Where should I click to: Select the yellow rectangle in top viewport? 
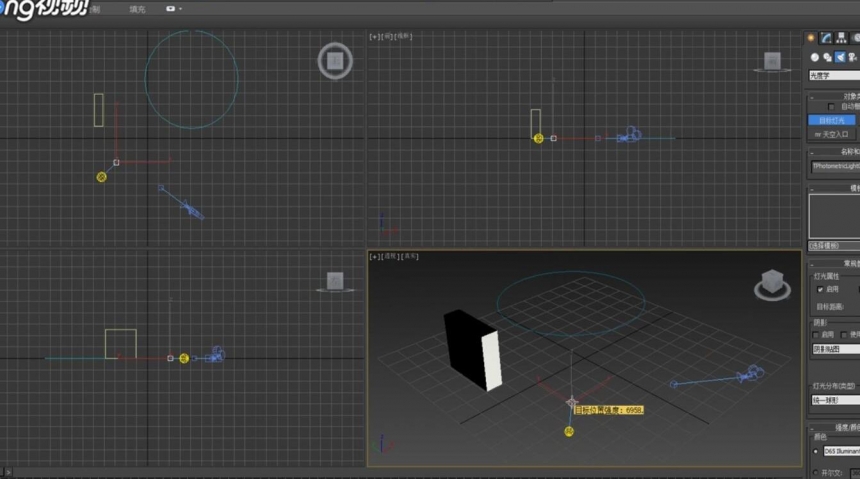point(99,110)
